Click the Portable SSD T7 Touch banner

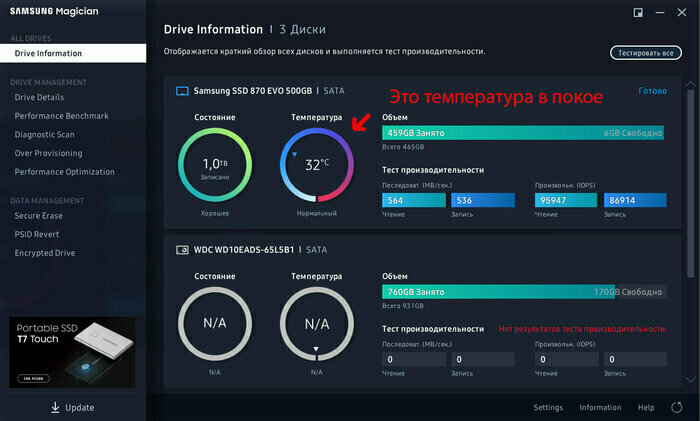(72, 352)
